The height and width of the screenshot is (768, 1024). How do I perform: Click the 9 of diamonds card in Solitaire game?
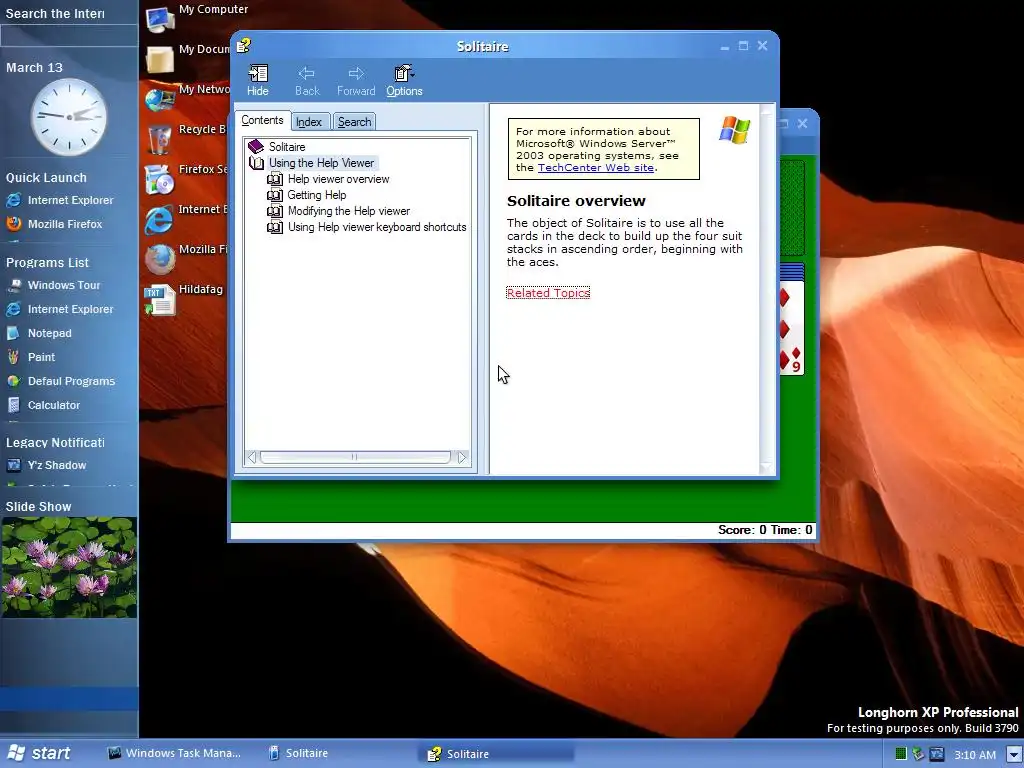tap(792, 328)
